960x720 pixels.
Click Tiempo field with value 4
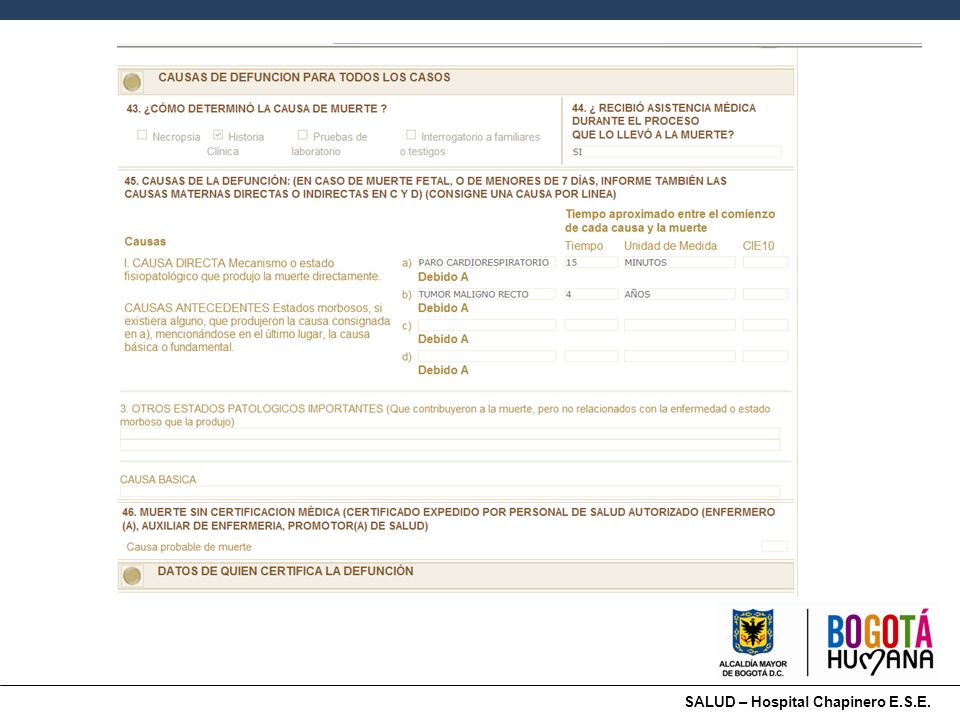point(591,294)
